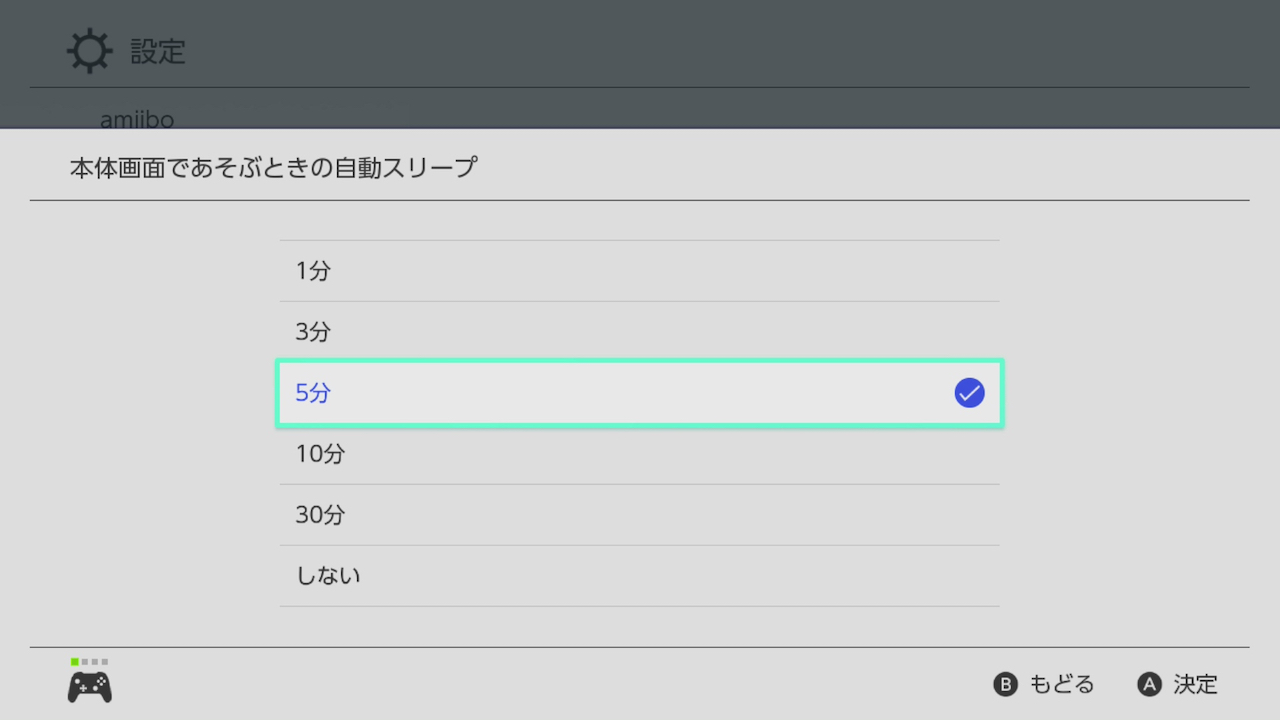1280x720 pixels.
Task: Pick the 30分 sleep option
Action: click(x=640, y=515)
